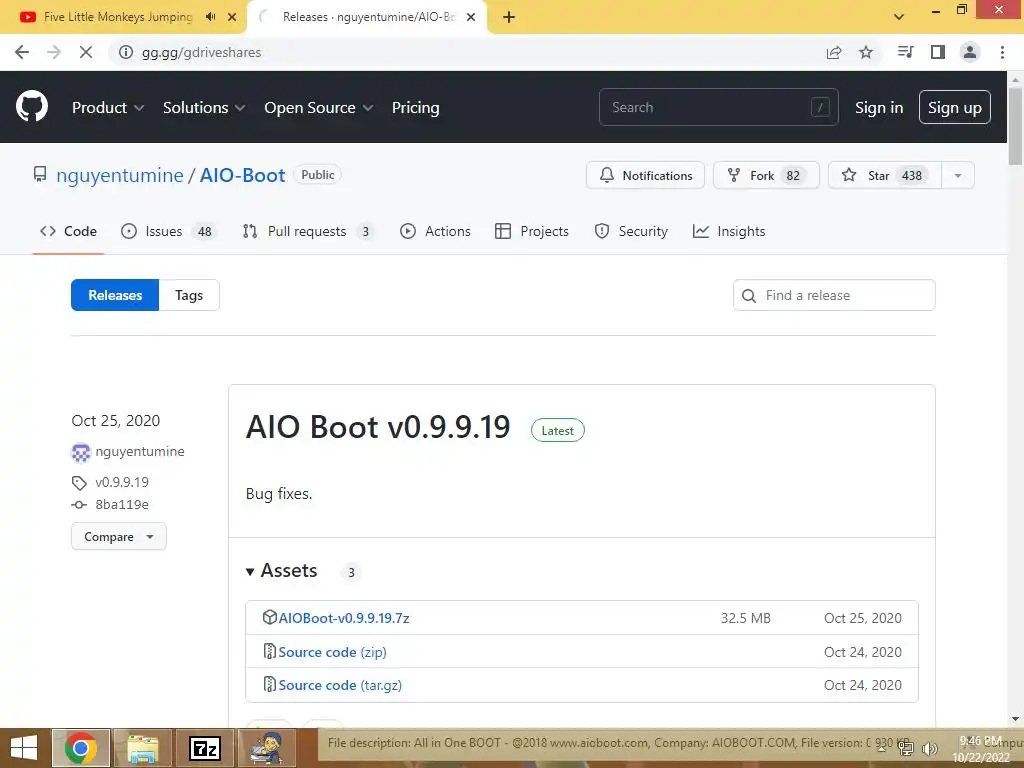Click the nguyentumine avatar image
The image size is (1024, 768).
point(80,452)
